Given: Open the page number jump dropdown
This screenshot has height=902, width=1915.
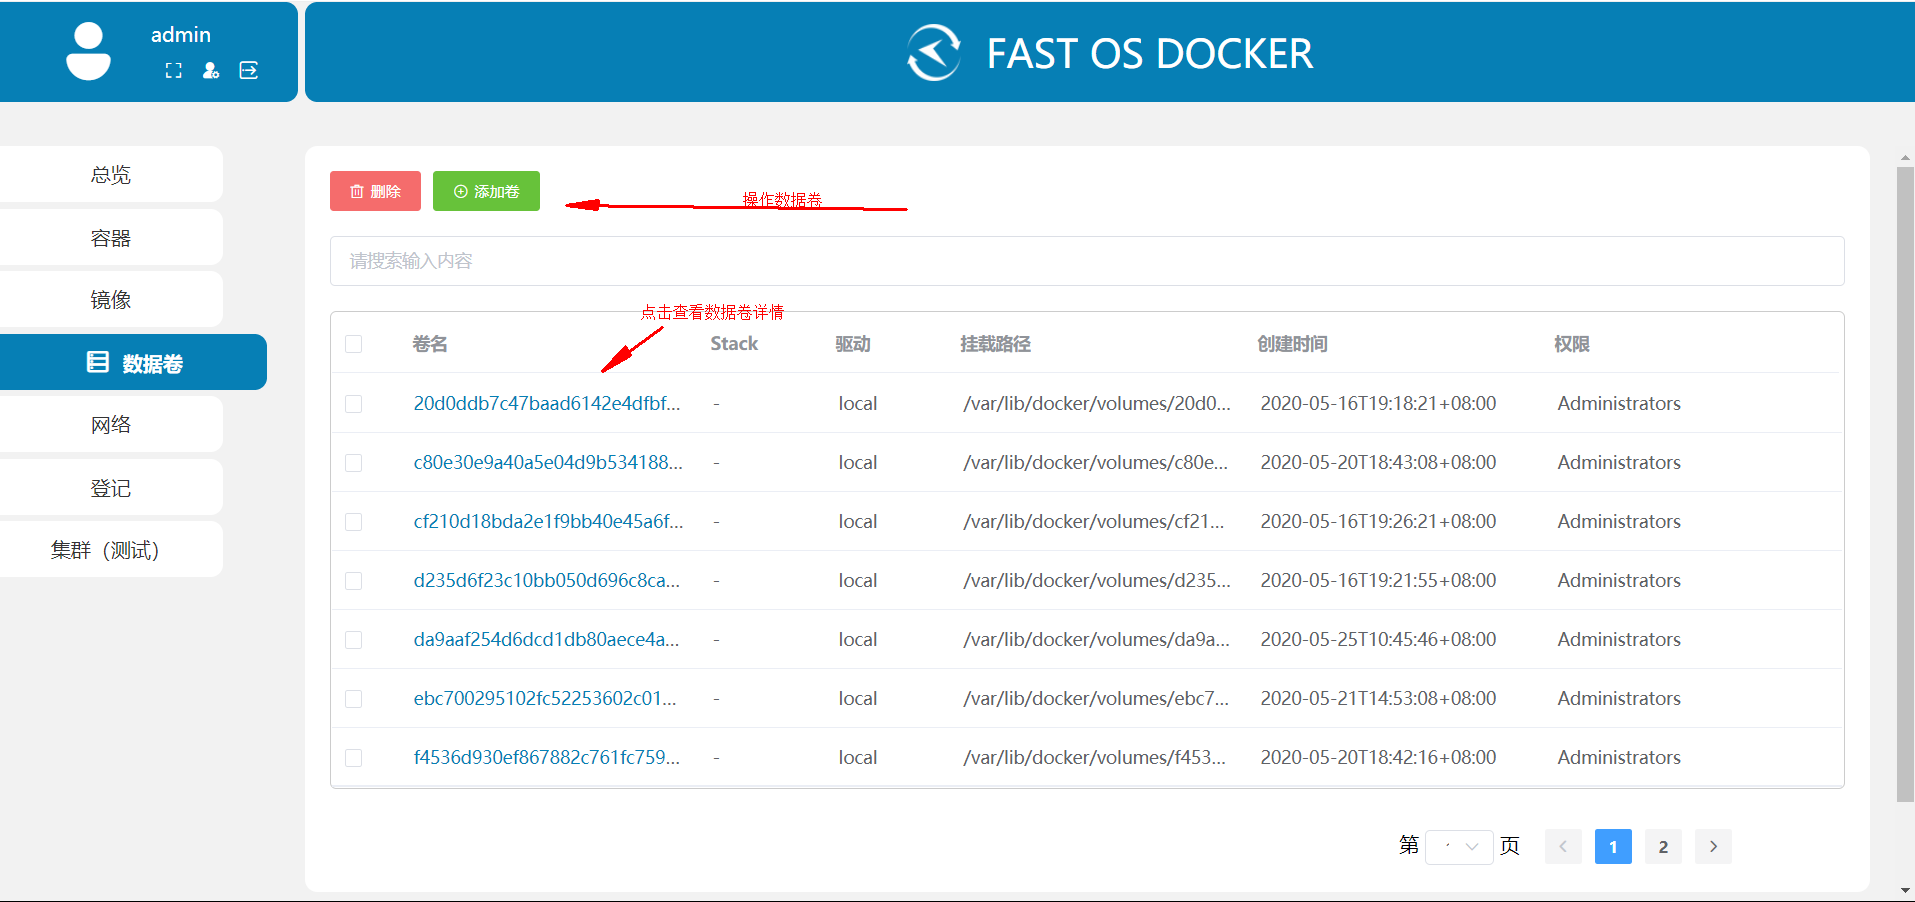Looking at the screenshot, I should (x=1459, y=846).
